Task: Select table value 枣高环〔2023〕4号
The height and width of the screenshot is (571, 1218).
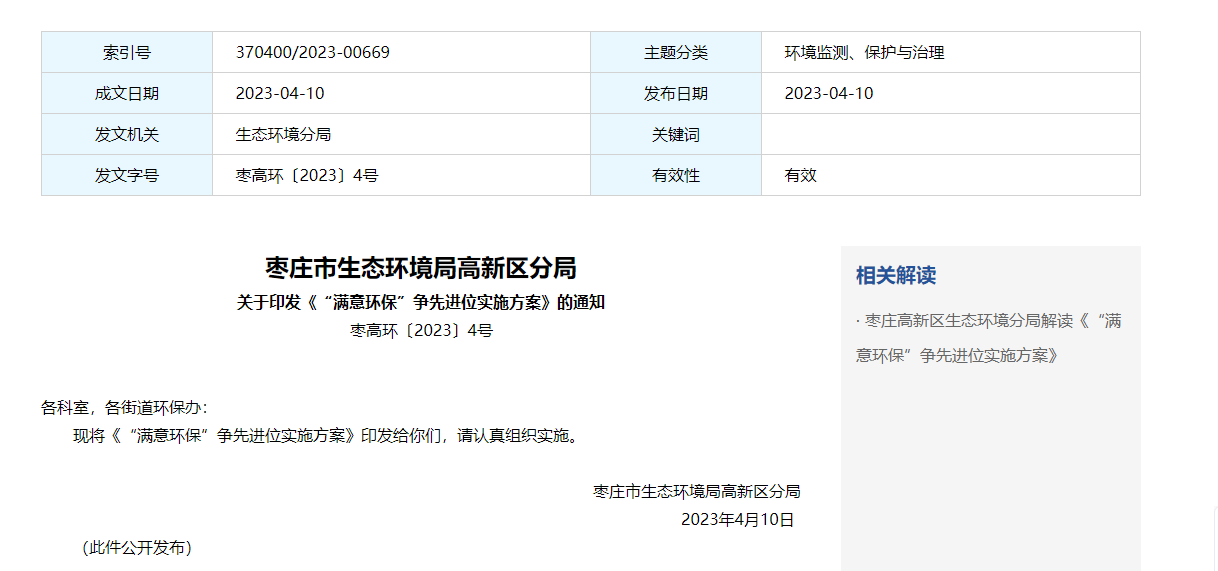Action: coord(307,175)
